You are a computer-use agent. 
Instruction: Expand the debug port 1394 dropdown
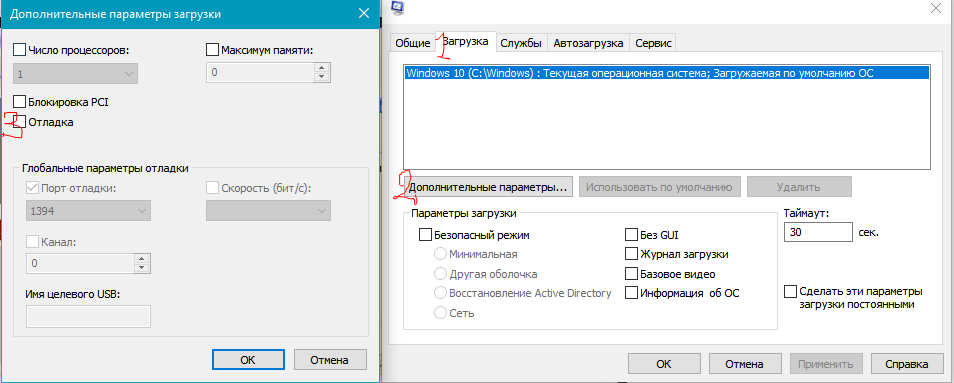[89, 210]
